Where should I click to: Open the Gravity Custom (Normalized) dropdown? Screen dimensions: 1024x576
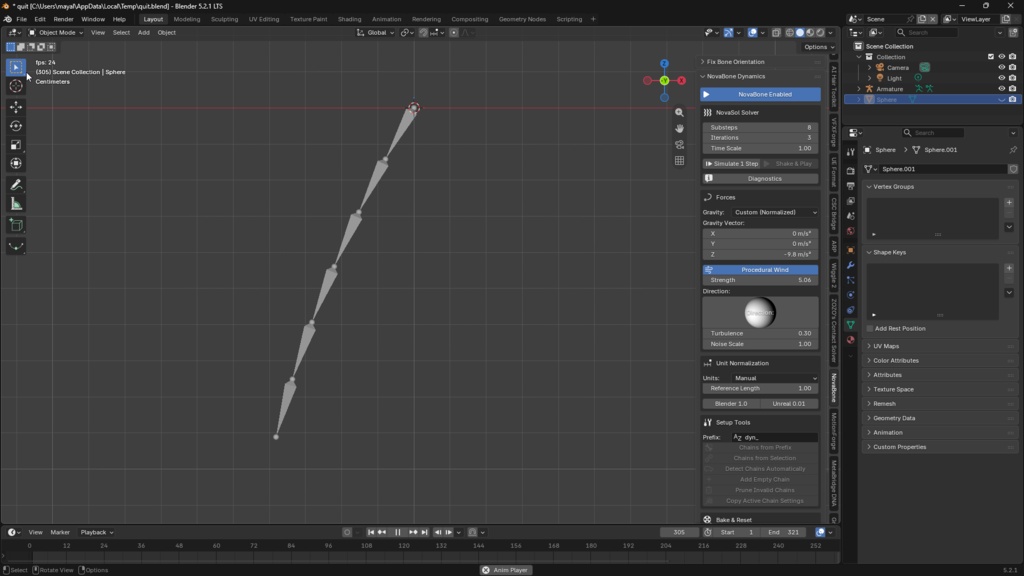point(774,212)
